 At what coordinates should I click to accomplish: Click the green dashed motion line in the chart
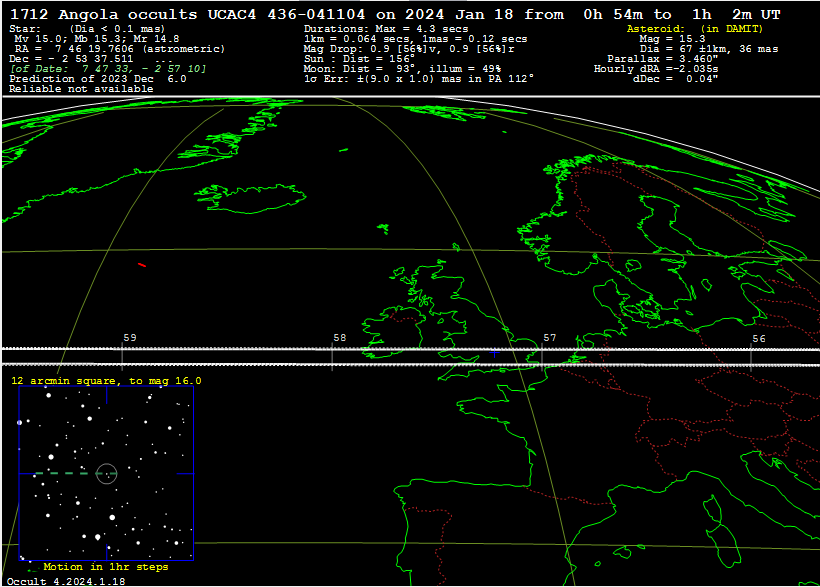[x=62, y=473]
